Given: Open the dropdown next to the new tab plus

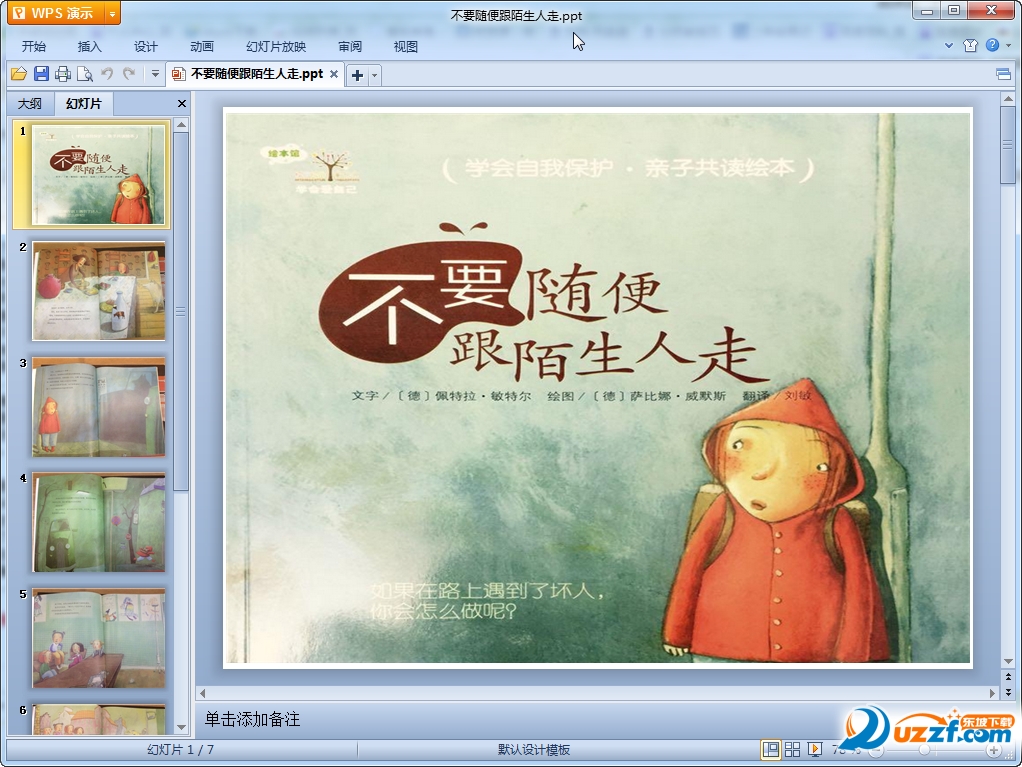Looking at the screenshot, I should (x=375, y=75).
